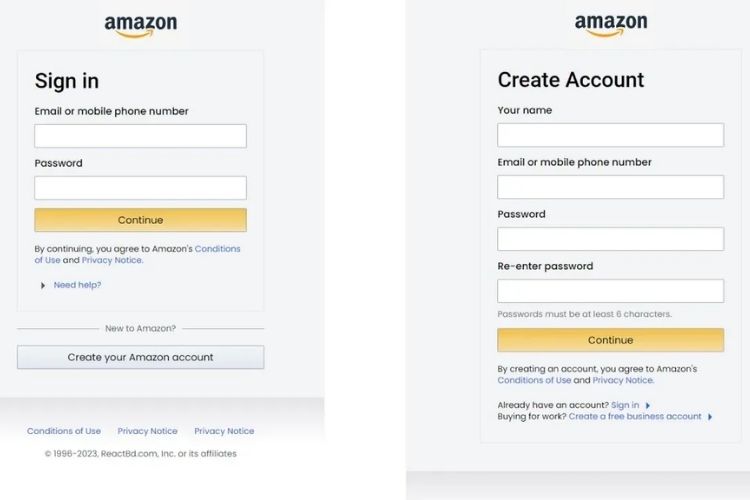Expand the Need help arrow

(x=43, y=286)
